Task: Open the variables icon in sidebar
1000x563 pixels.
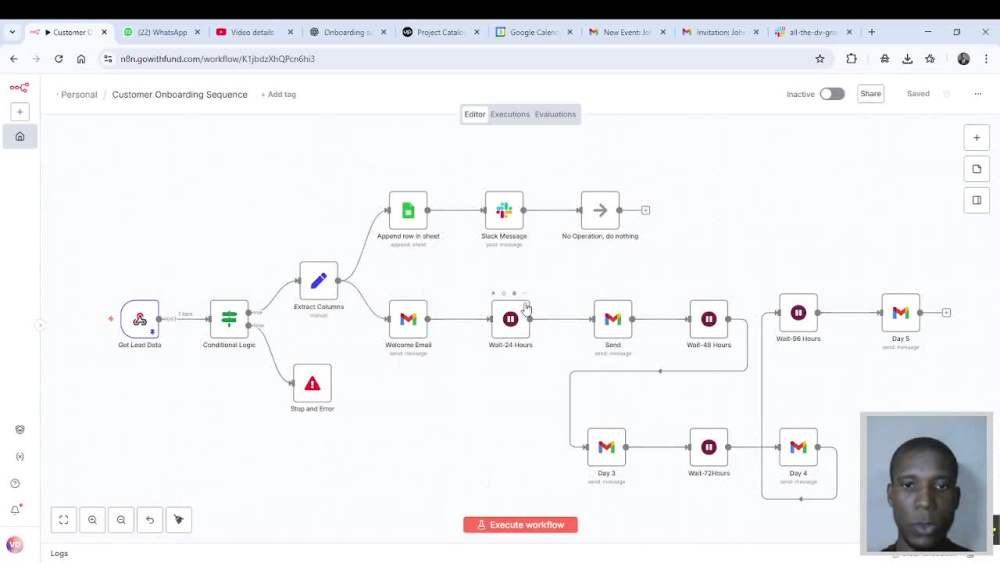Action: (20, 457)
